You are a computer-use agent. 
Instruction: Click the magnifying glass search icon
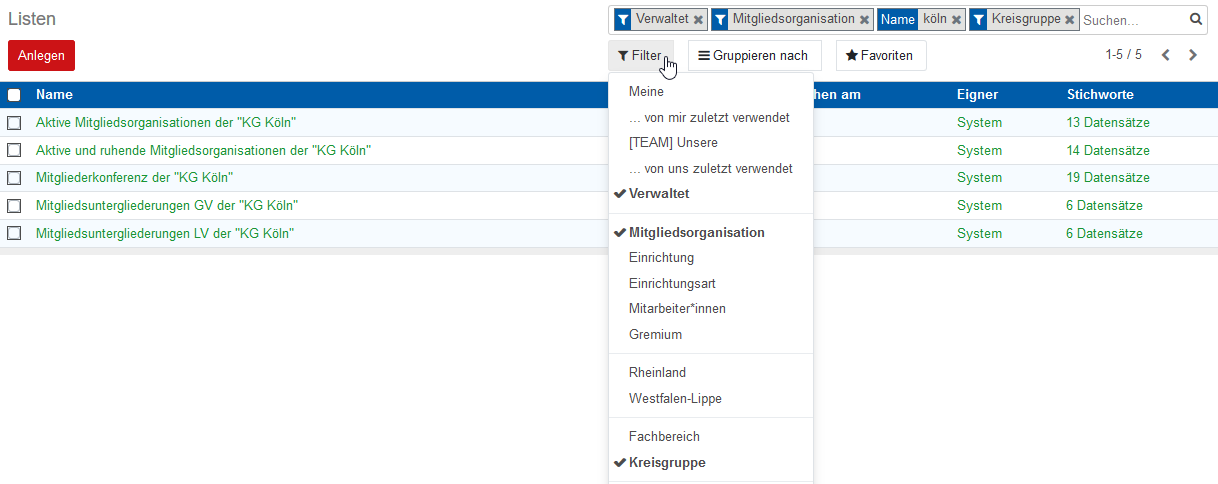(1195, 19)
